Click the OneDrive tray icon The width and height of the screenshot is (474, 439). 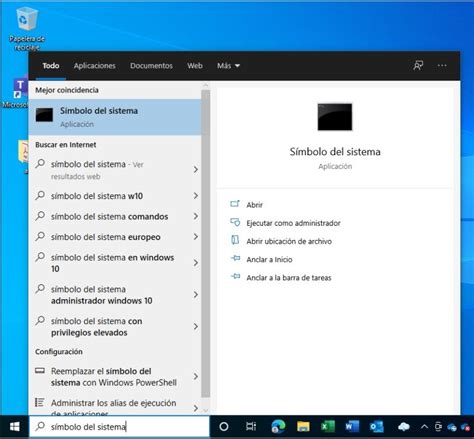[x=452, y=427]
